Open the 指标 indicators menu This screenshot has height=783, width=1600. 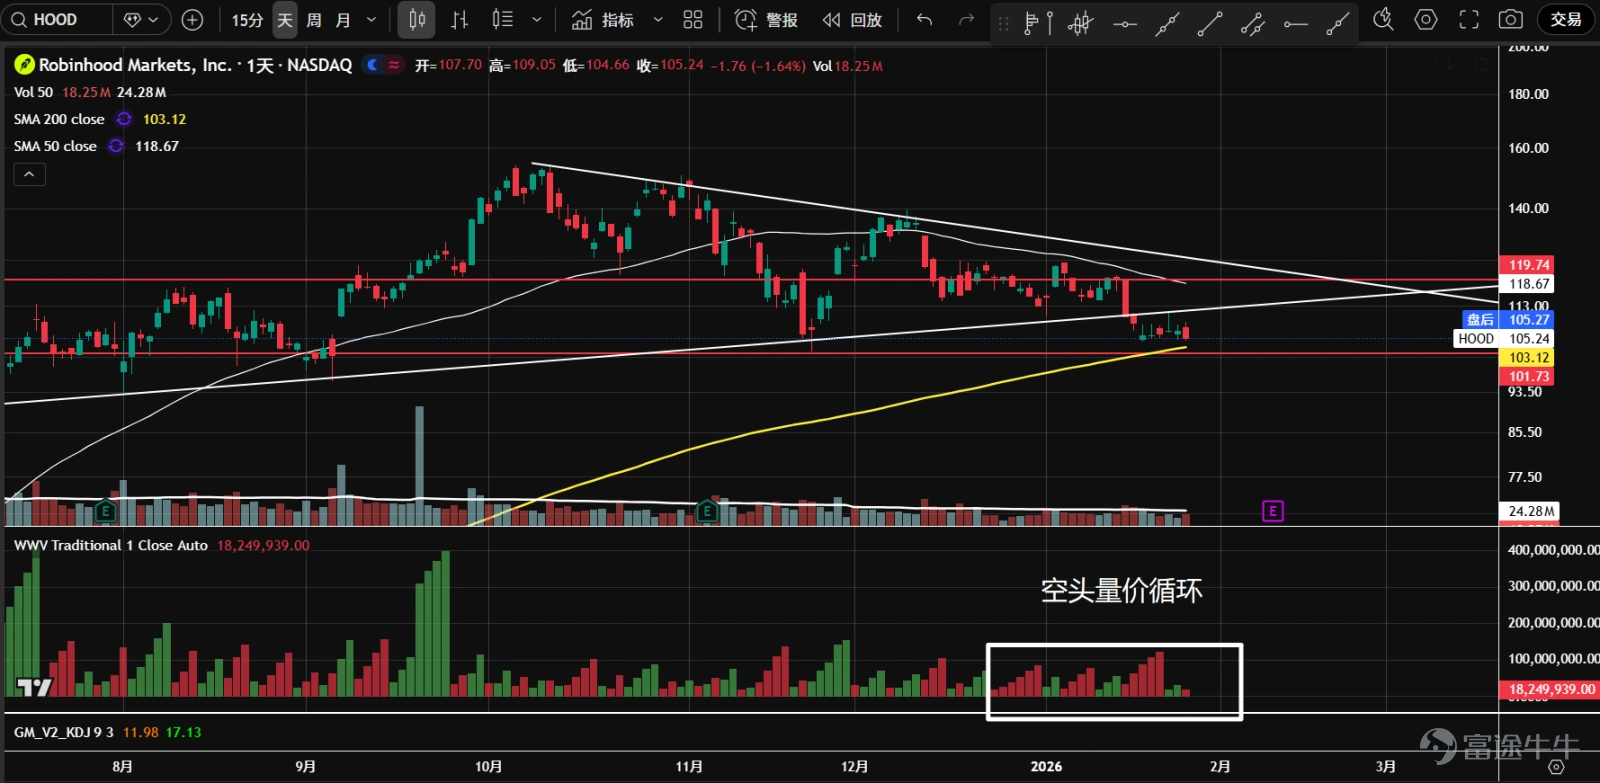[x=603, y=19]
